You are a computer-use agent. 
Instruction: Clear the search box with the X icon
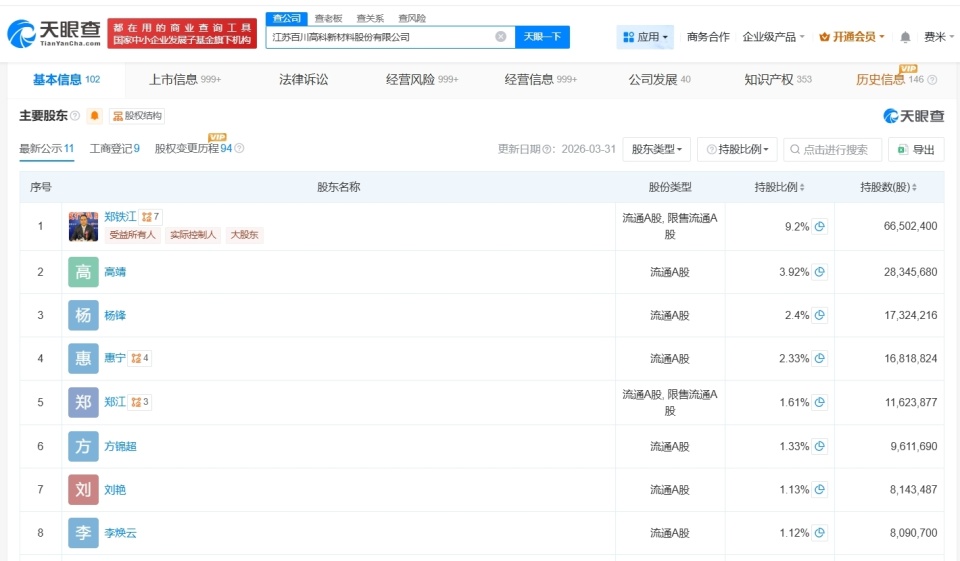tap(501, 37)
